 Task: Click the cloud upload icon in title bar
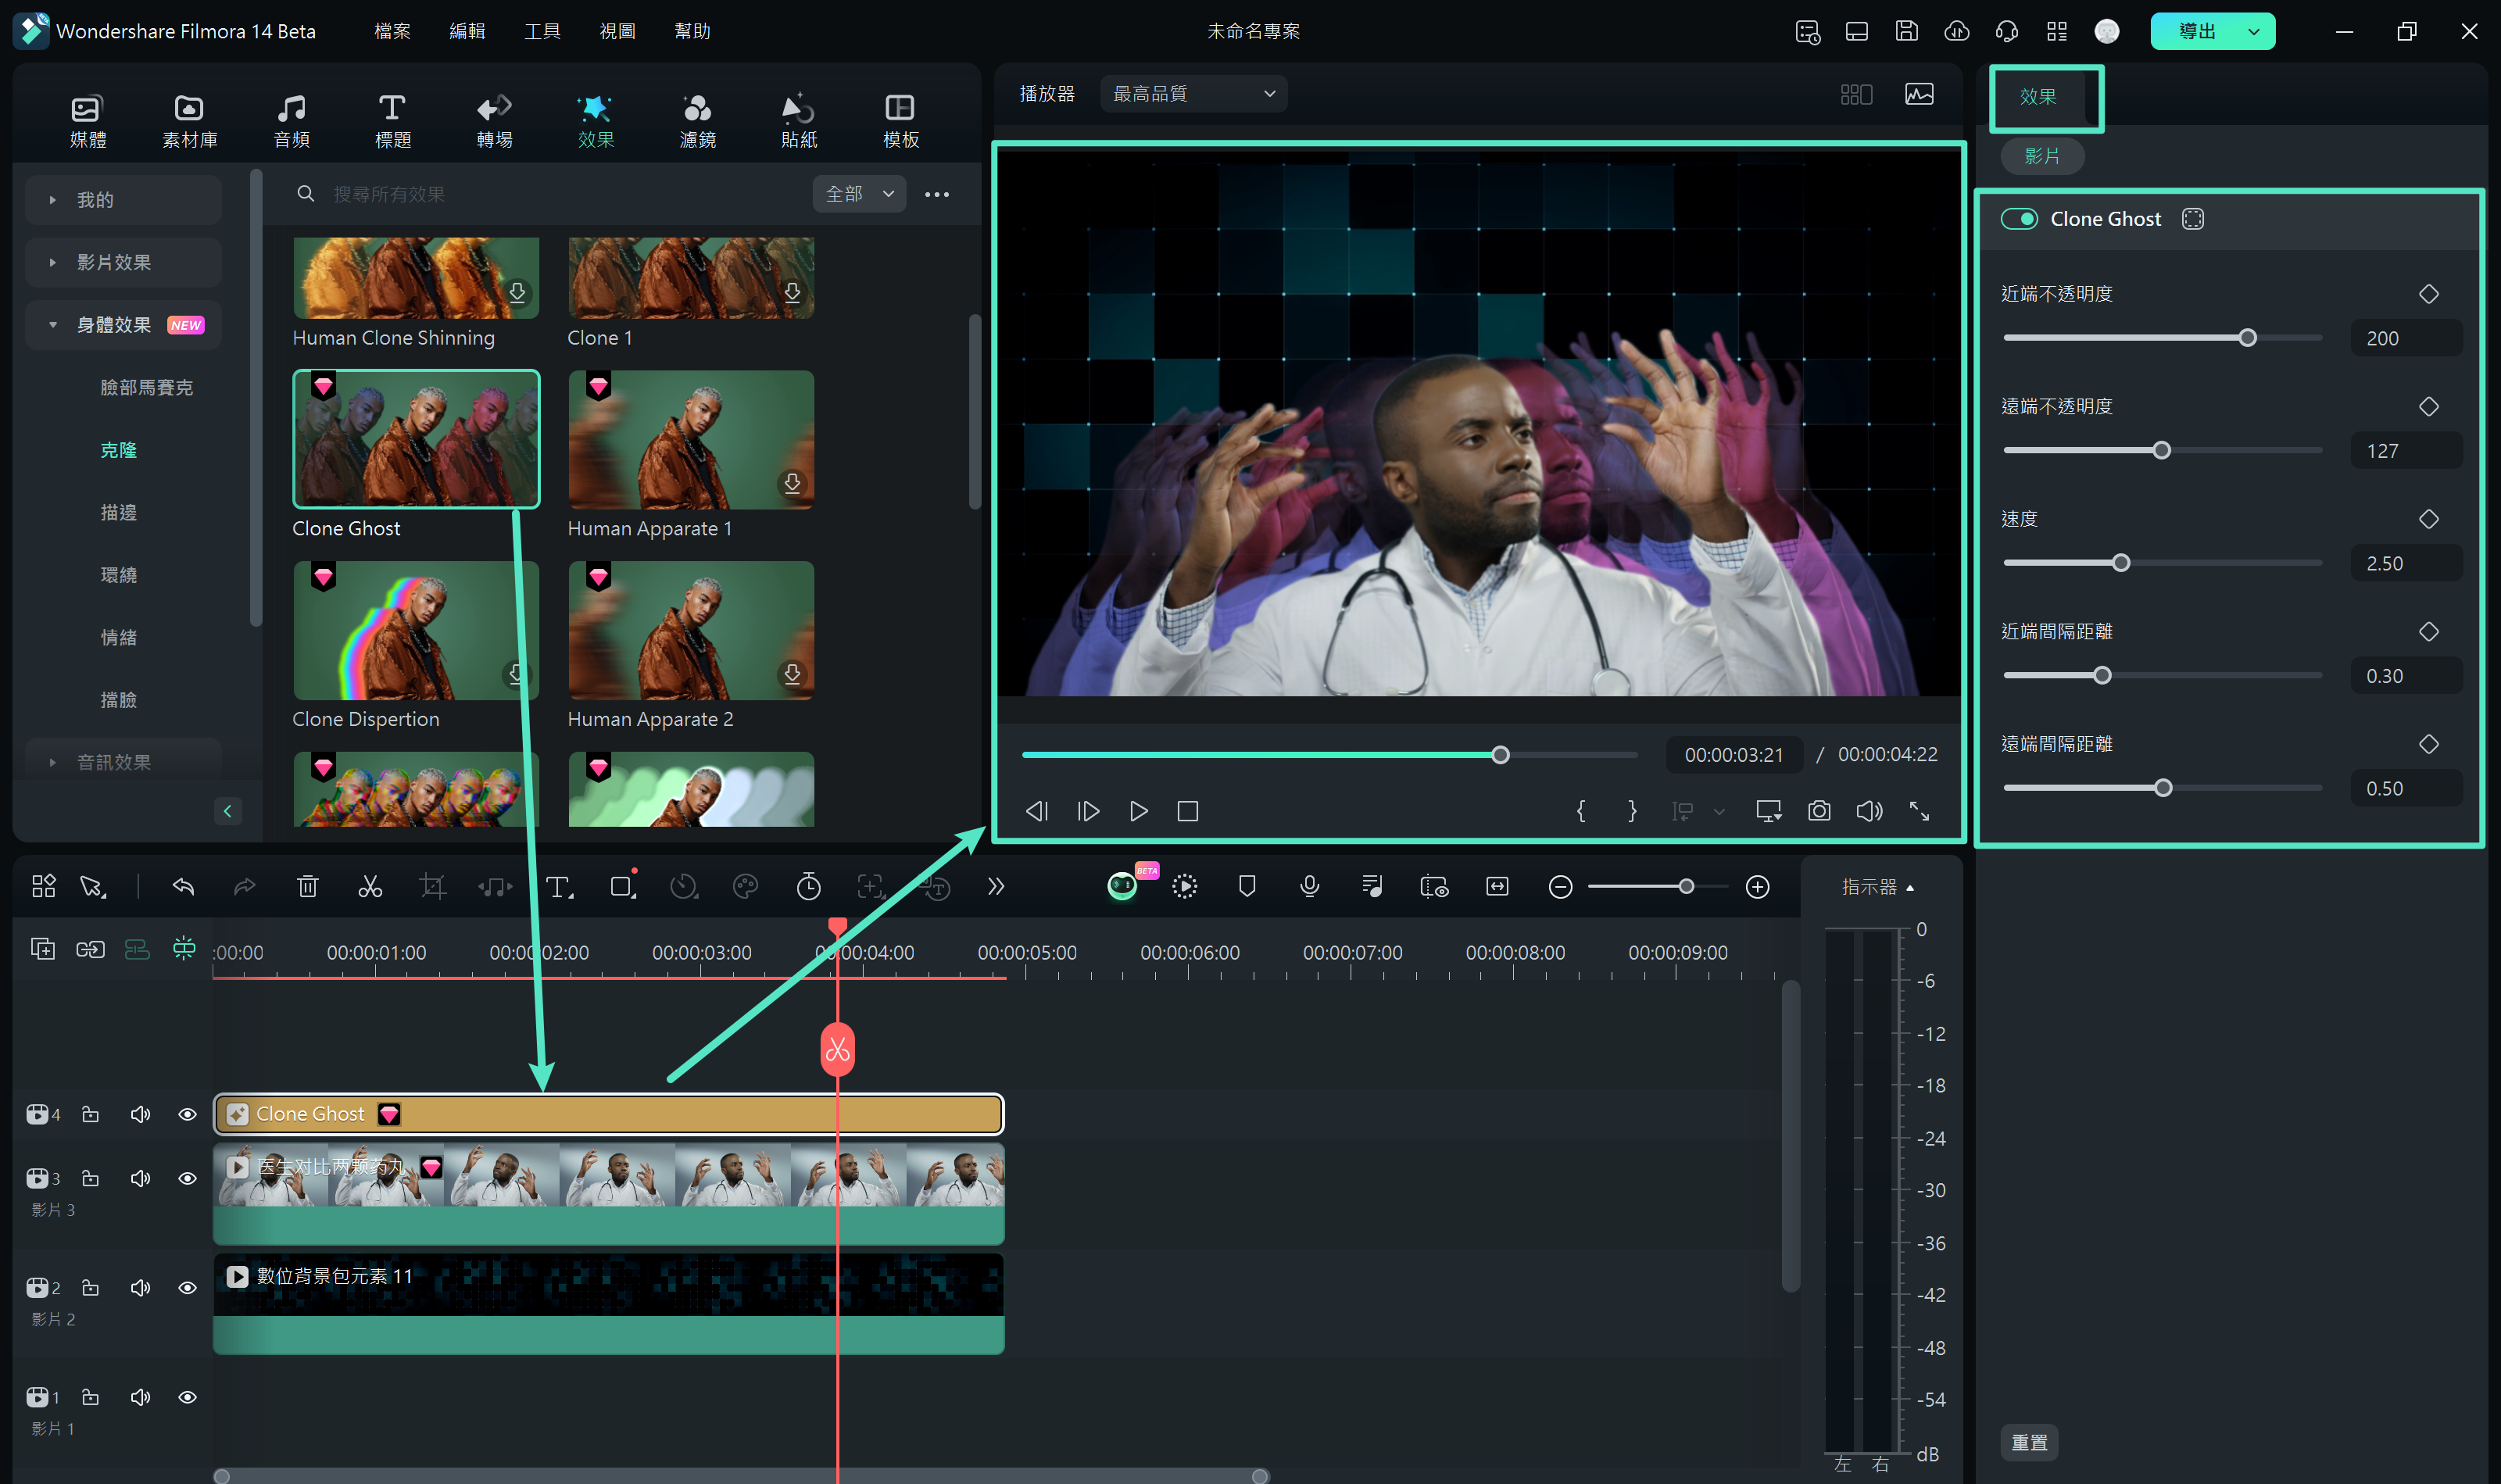[x=1956, y=31]
